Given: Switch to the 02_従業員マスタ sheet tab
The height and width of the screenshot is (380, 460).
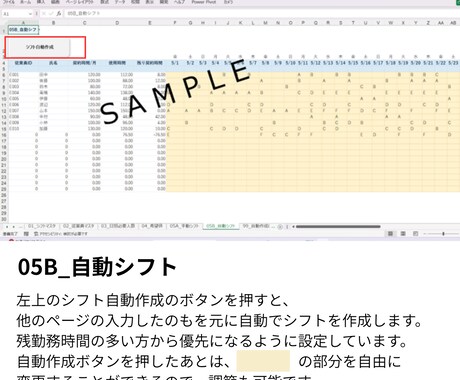Looking at the screenshot, I should click(x=79, y=226).
